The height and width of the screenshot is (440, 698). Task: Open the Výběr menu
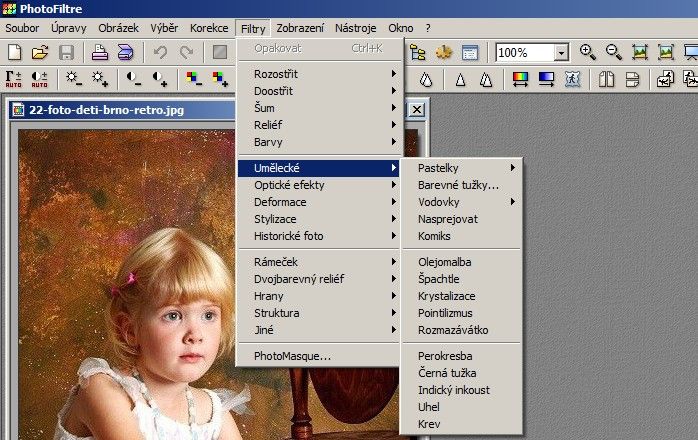pyautogui.click(x=164, y=28)
